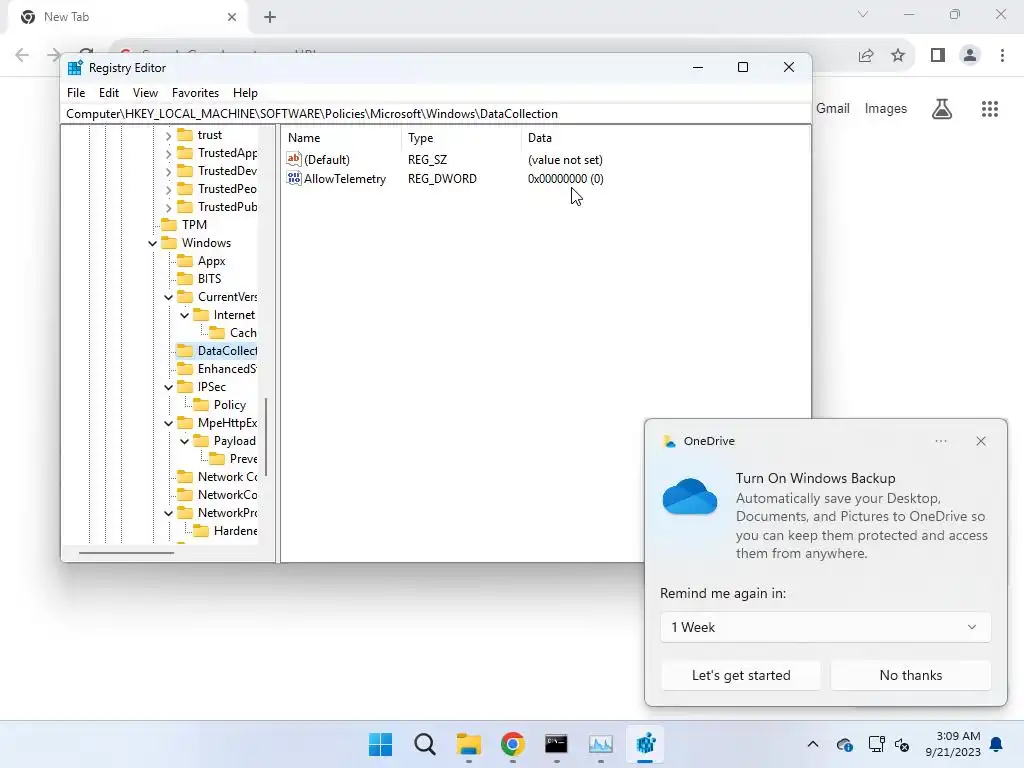The image size is (1024, 768).
Task: Click the Chrome share page icon
Action: point(866,56)
